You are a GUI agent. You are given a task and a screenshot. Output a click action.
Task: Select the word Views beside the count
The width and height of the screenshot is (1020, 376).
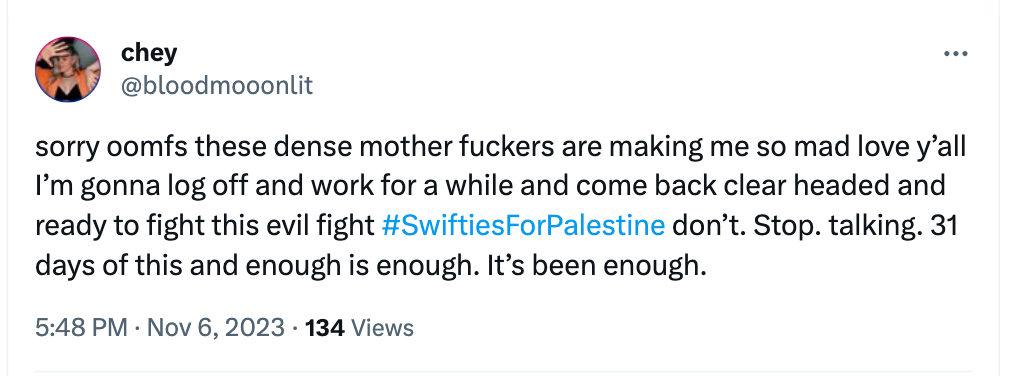tap(382, 327)
